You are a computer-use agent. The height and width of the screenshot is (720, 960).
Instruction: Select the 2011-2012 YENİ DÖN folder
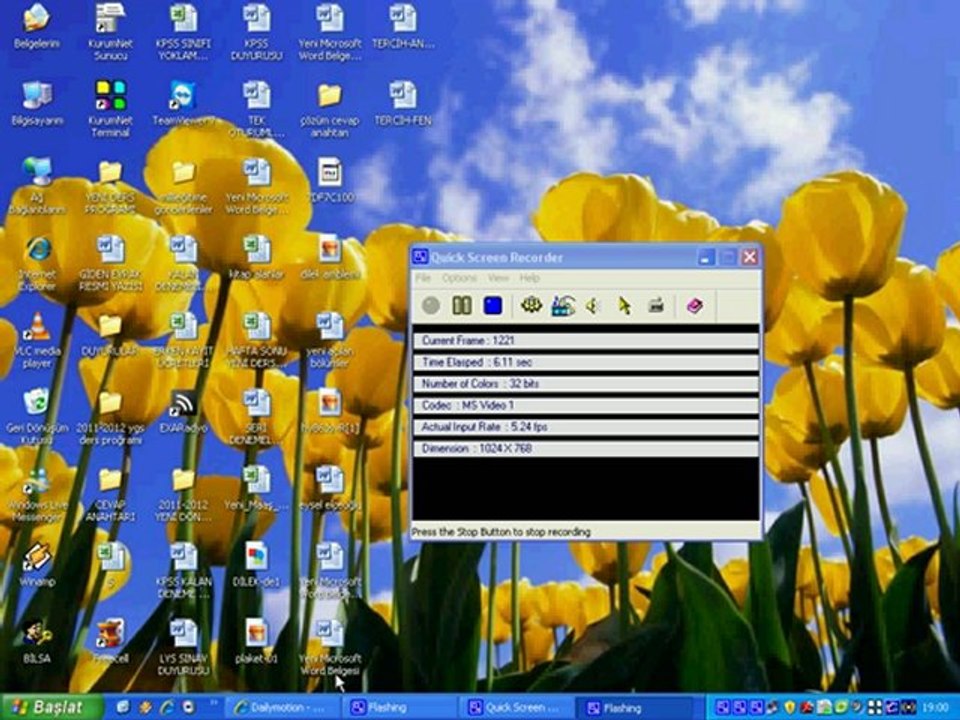(183, 495)
